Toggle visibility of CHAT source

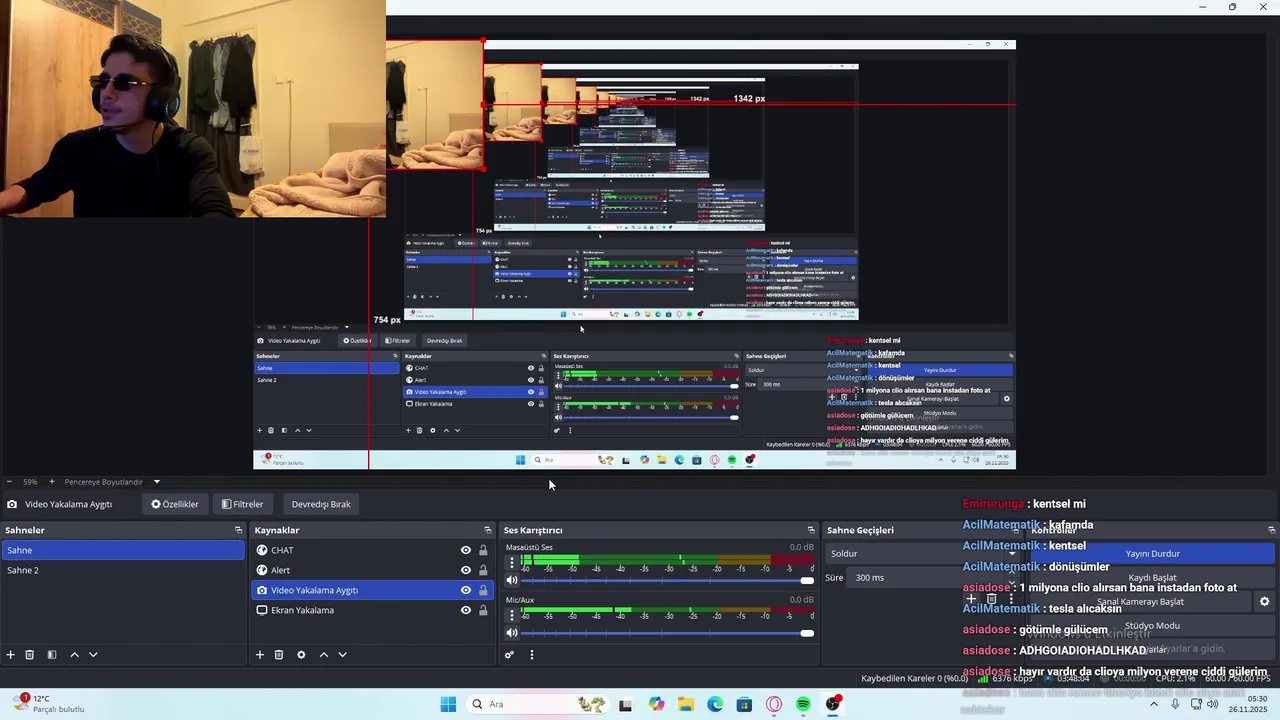[466, 550]
